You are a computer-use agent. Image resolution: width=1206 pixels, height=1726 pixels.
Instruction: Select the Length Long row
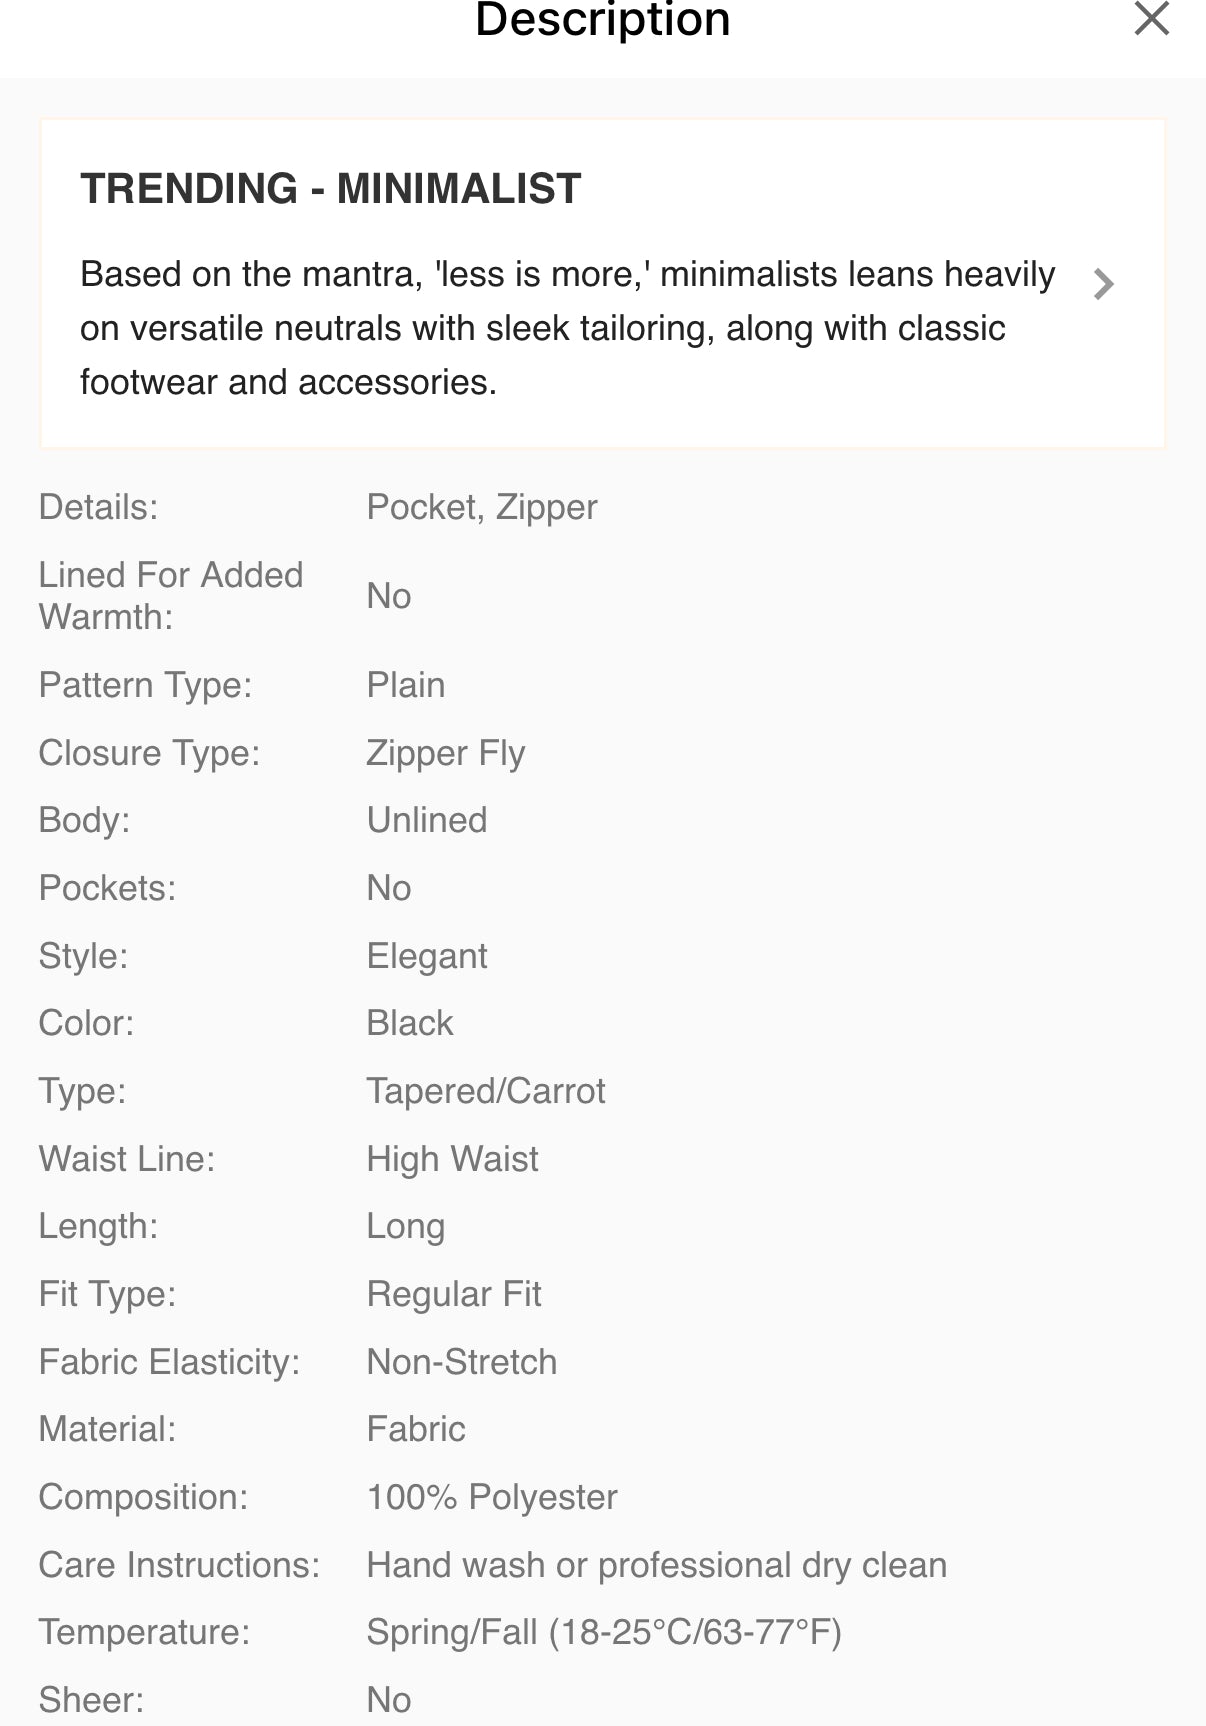coord(406,1226)
